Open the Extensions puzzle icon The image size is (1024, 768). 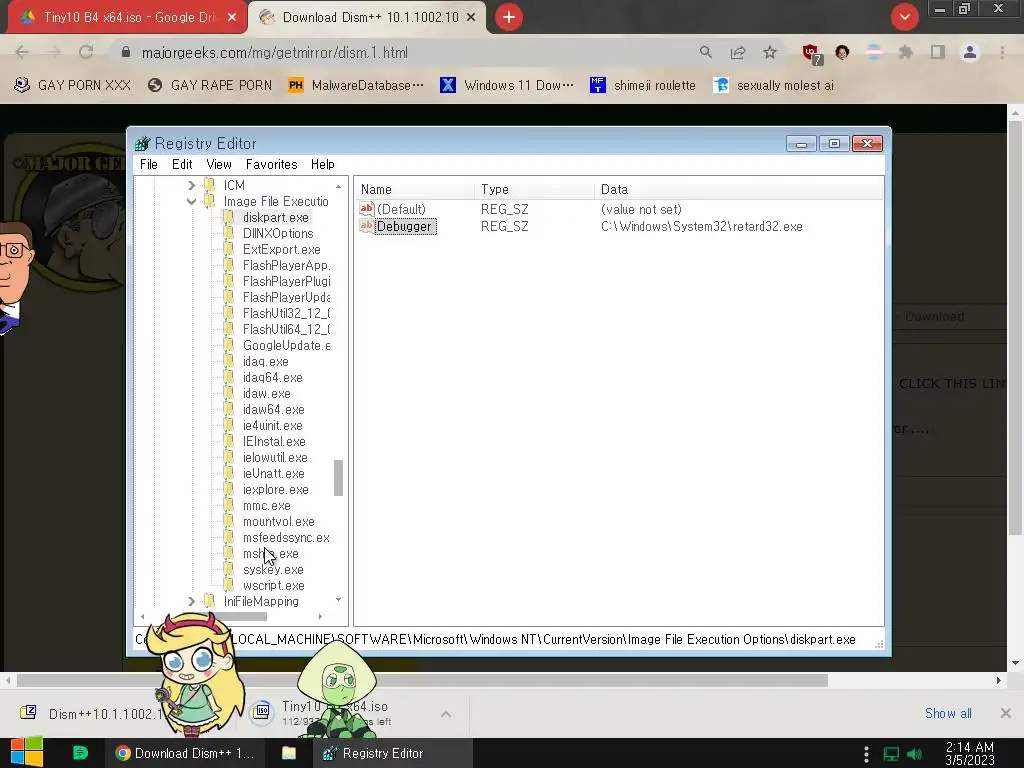[905, 52]
